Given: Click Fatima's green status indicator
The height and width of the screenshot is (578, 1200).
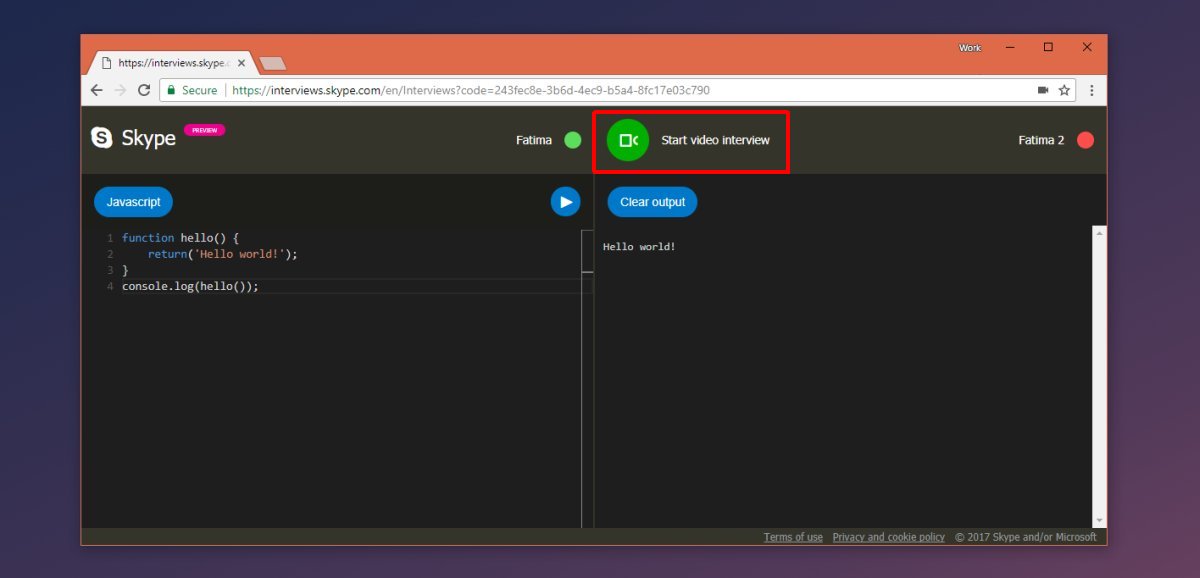Looking at the screenshot, I should tap(573, 140).
